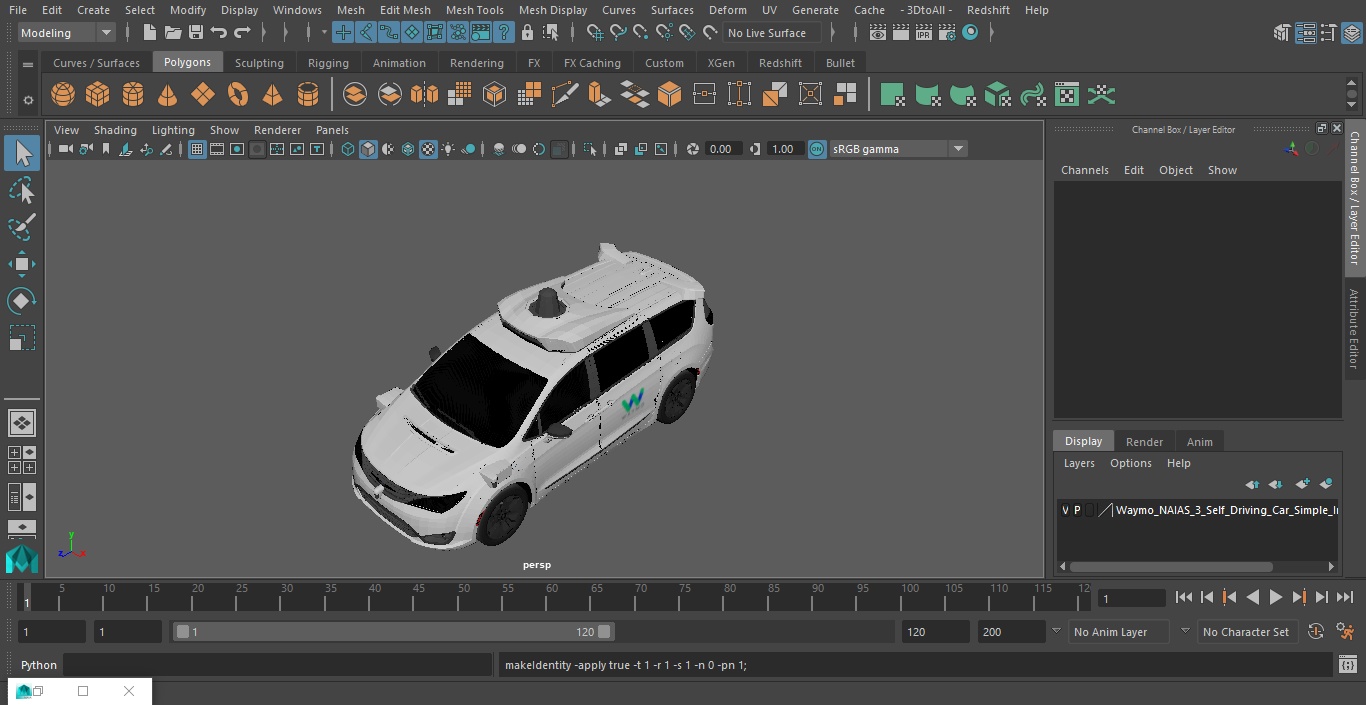Viewport: 1366px width, 705px height.
Task: Click the layer list horizontal scrollbar
Action: pyautogui.click(x=1170, y=566)
